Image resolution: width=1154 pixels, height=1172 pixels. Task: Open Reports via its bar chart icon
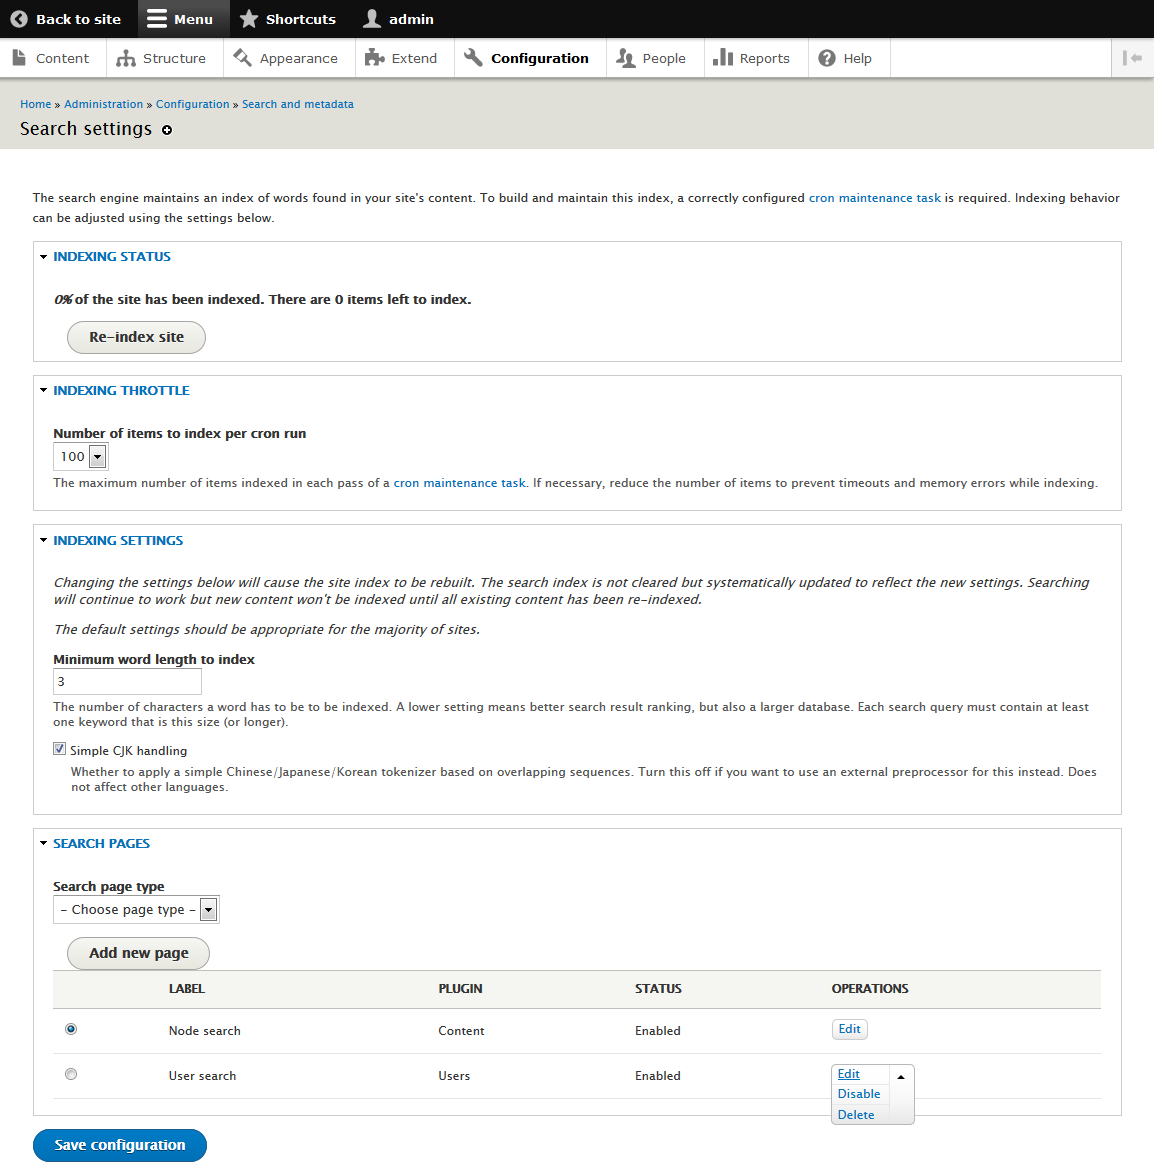[723, 58]
